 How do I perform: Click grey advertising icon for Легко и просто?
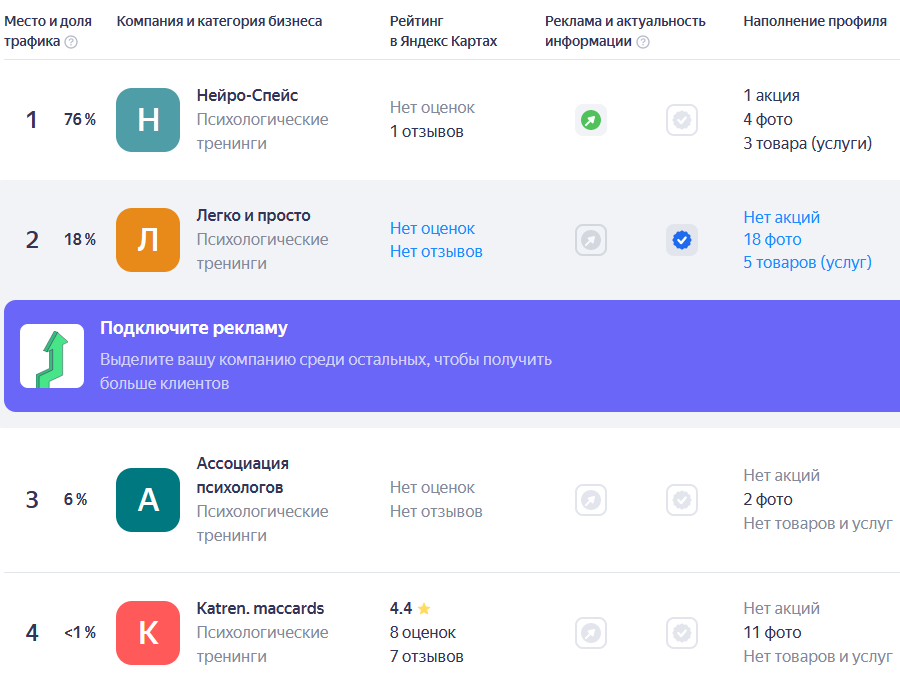pyautogui.click(x=591, y=240)
